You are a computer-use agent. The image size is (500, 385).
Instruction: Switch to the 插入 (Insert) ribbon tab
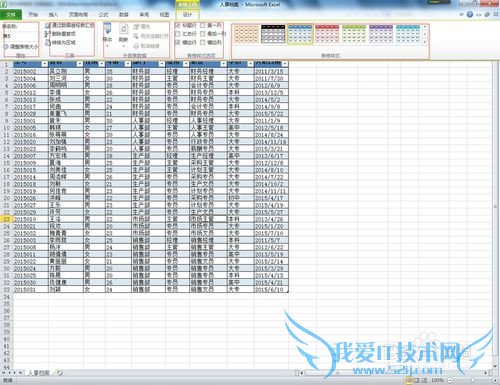[x=53, y=15]
